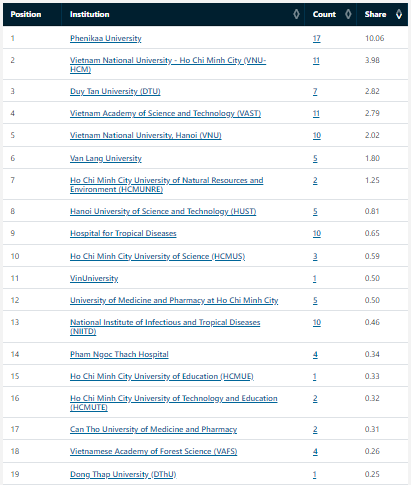Screen dimensions: 415x485
Task: Open Van Lang University page
Action: pos(106,158)
